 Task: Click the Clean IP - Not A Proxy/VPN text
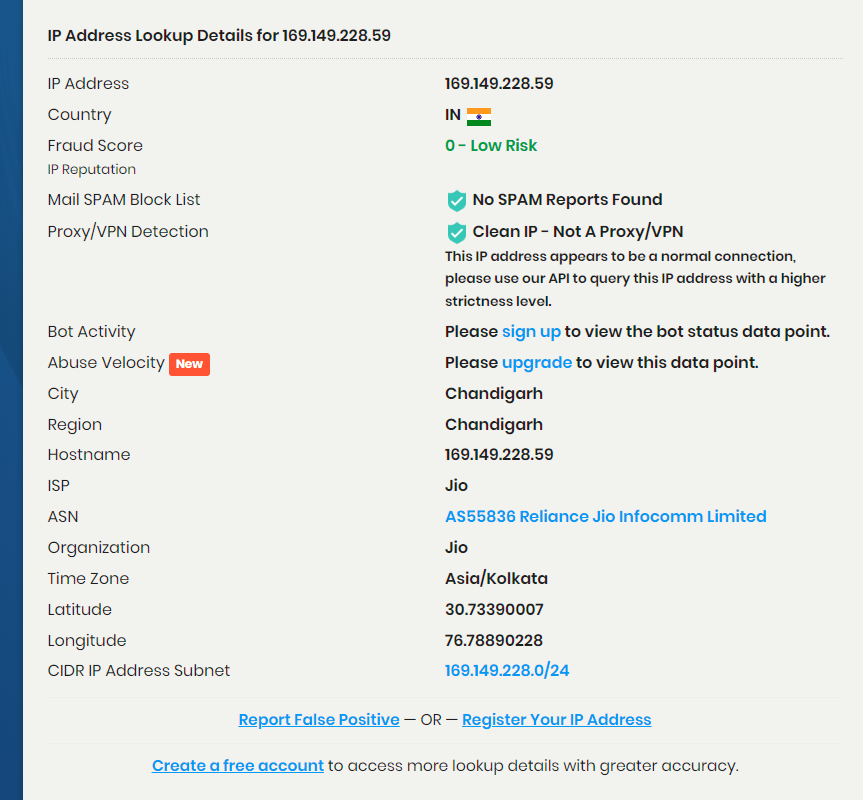578,232
